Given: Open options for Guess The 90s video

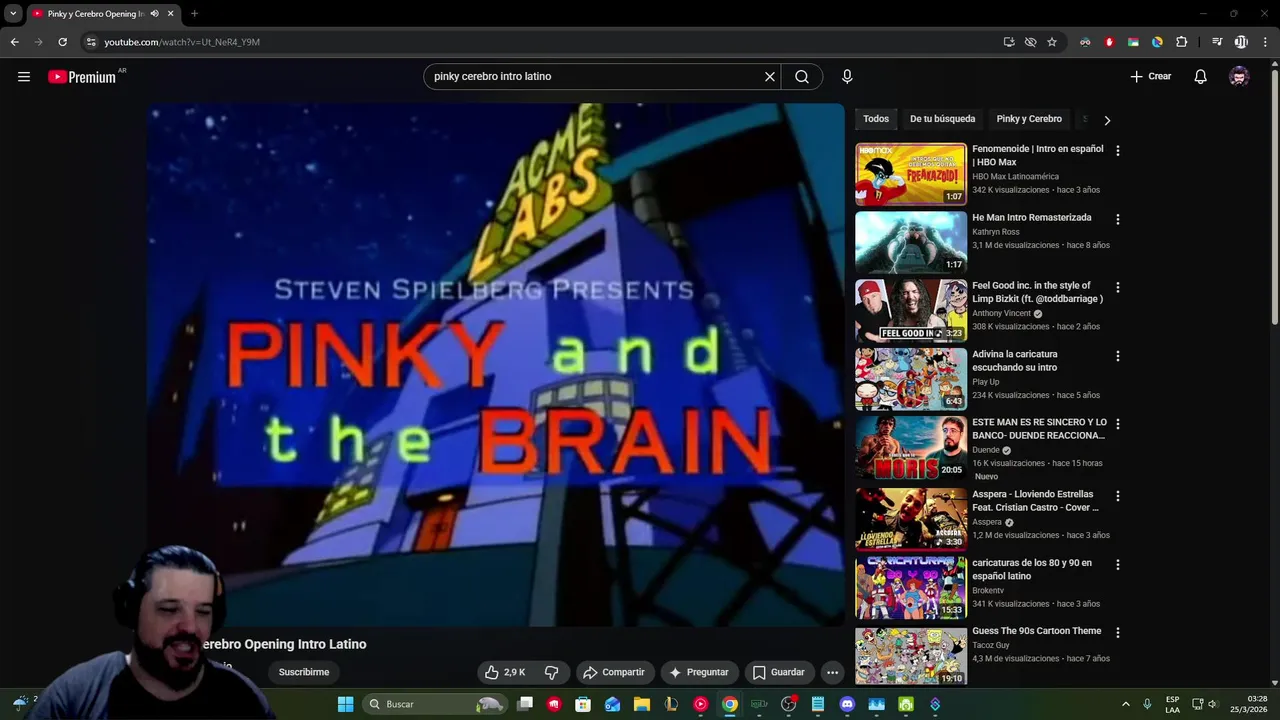Looking at the screenshot, I should click(1118, 633).
